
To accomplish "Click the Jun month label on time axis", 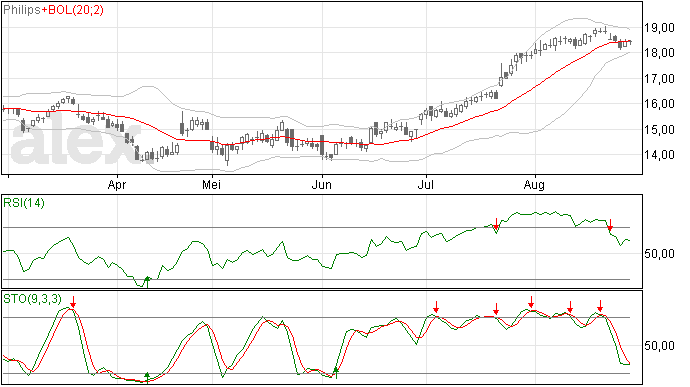I will pos(321,185).
